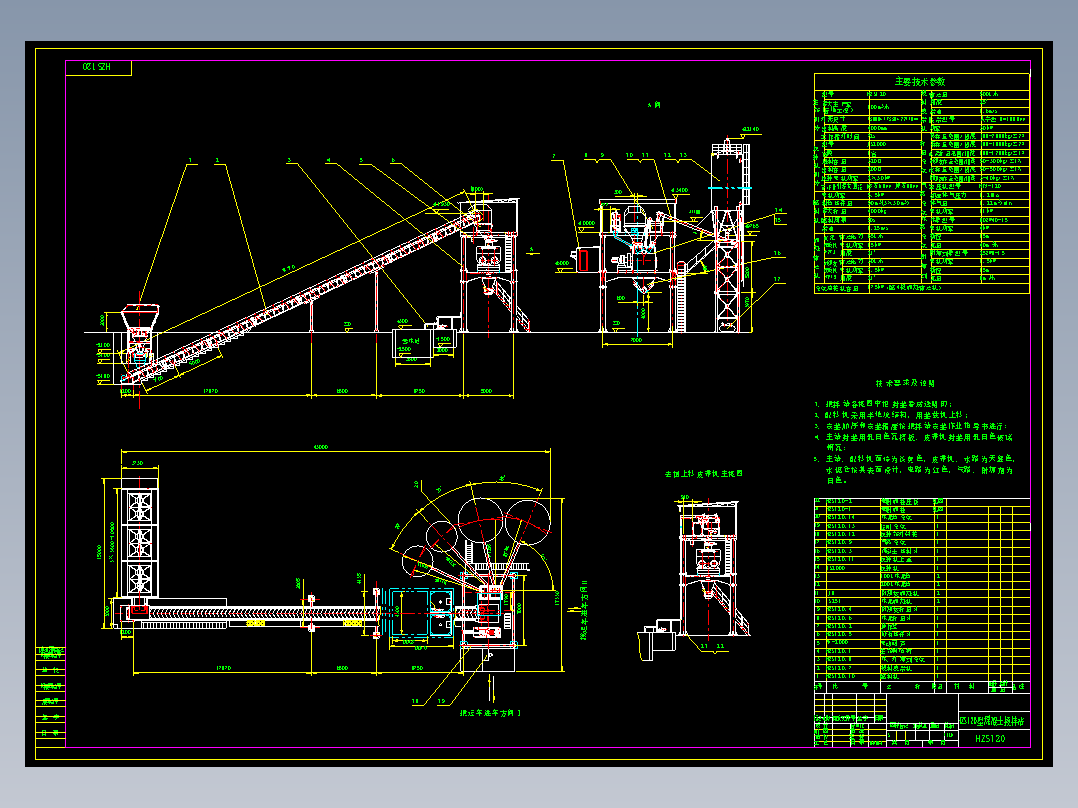This screenshot has height=808, width=1078.
Task: Click the 40000 overall dimension in plan view
Action: [x=320, y=447]
